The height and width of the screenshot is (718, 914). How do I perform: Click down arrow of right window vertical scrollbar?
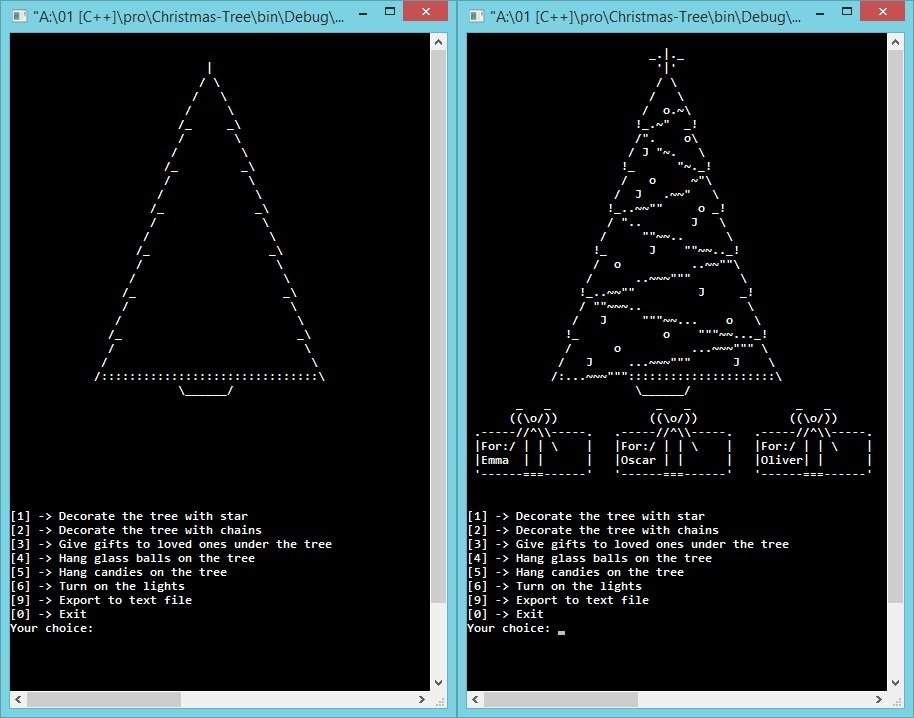pyautogui.click(x=895, y=682)
